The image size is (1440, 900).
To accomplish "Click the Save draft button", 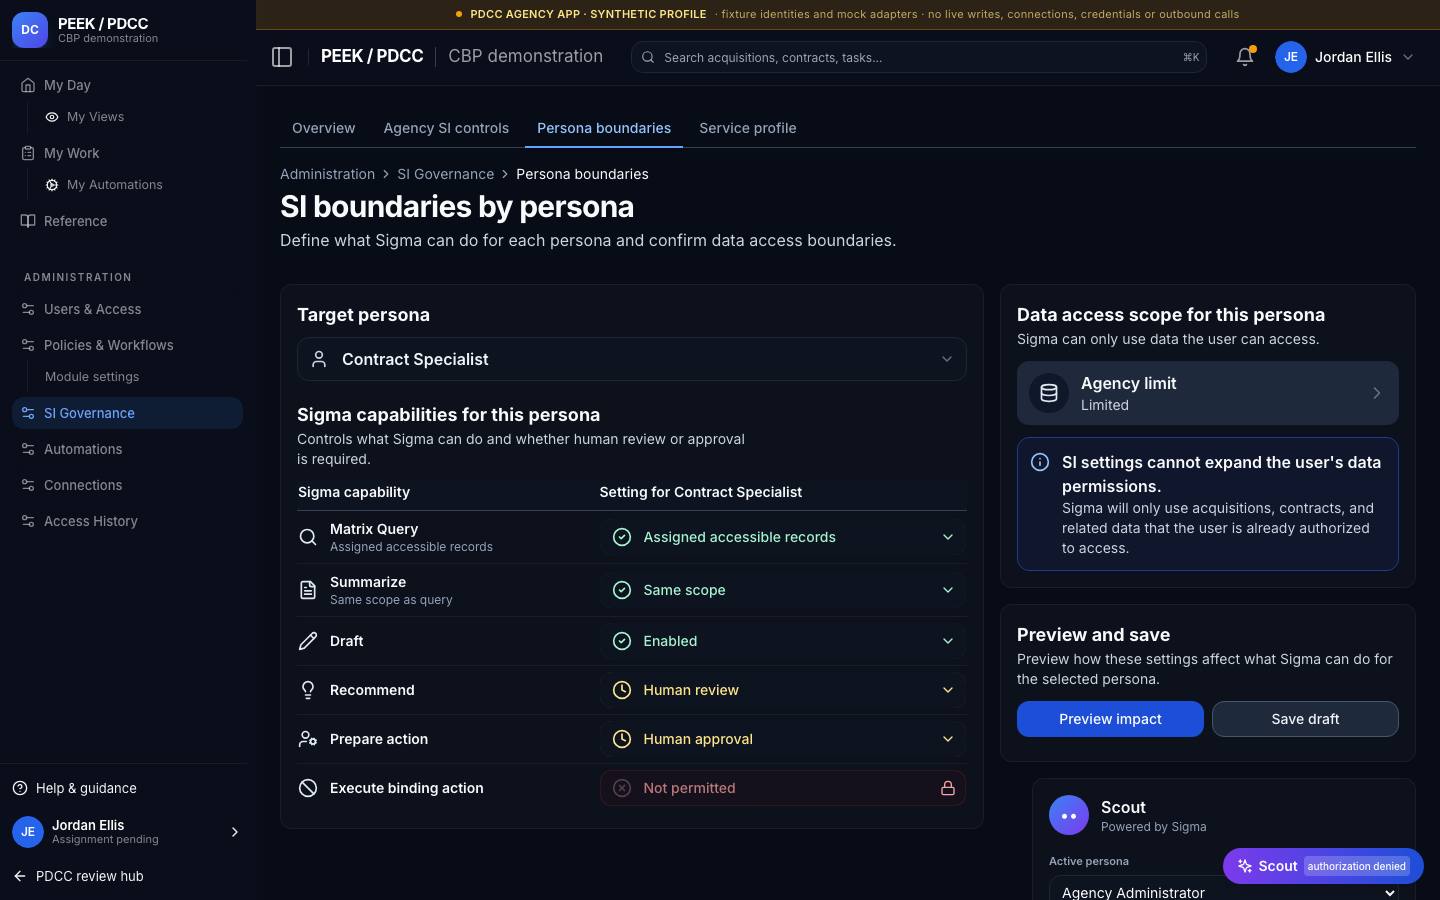I will [1305, 719].
